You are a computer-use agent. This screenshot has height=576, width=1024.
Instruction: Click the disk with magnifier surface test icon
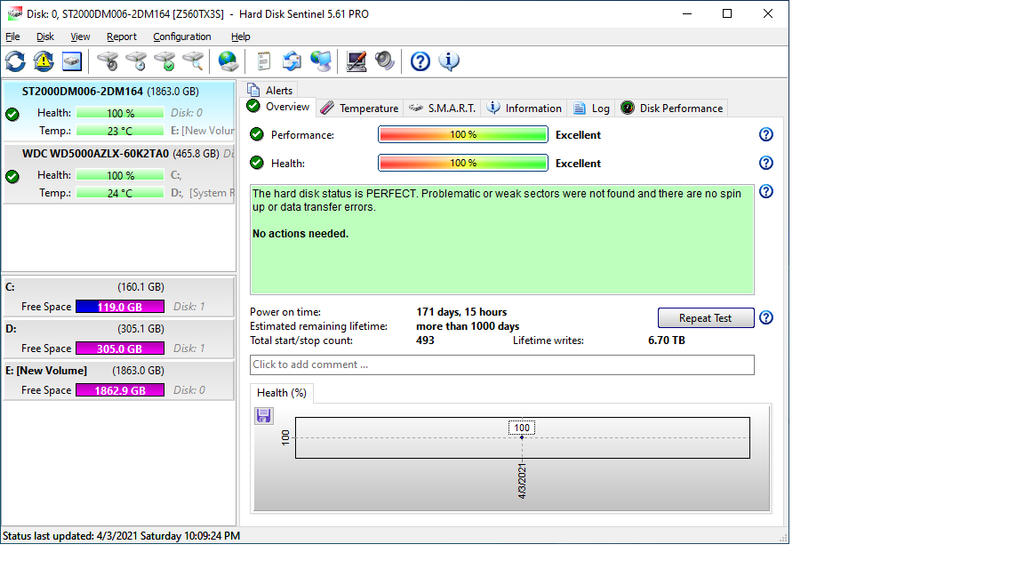[193, 61]
